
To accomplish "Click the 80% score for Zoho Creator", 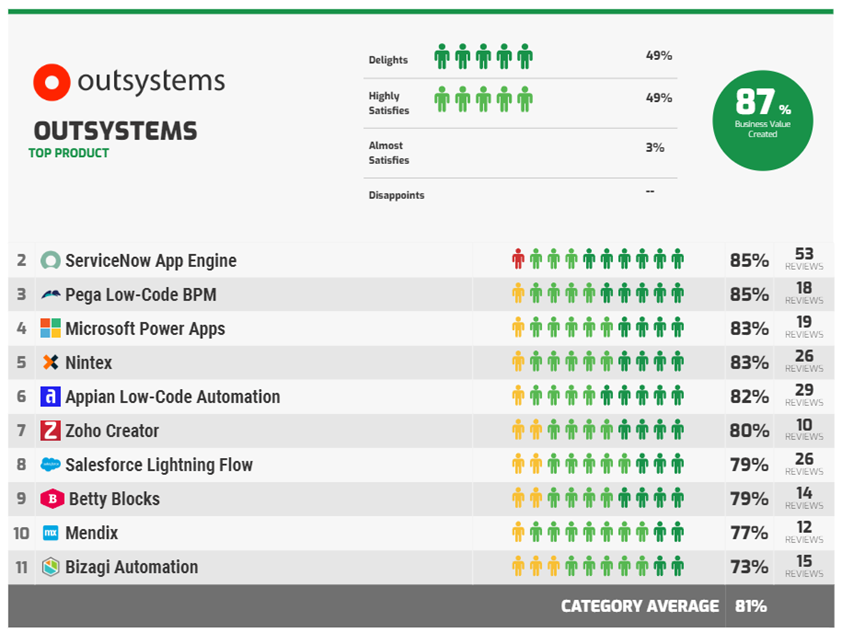I will click(749, 430).
